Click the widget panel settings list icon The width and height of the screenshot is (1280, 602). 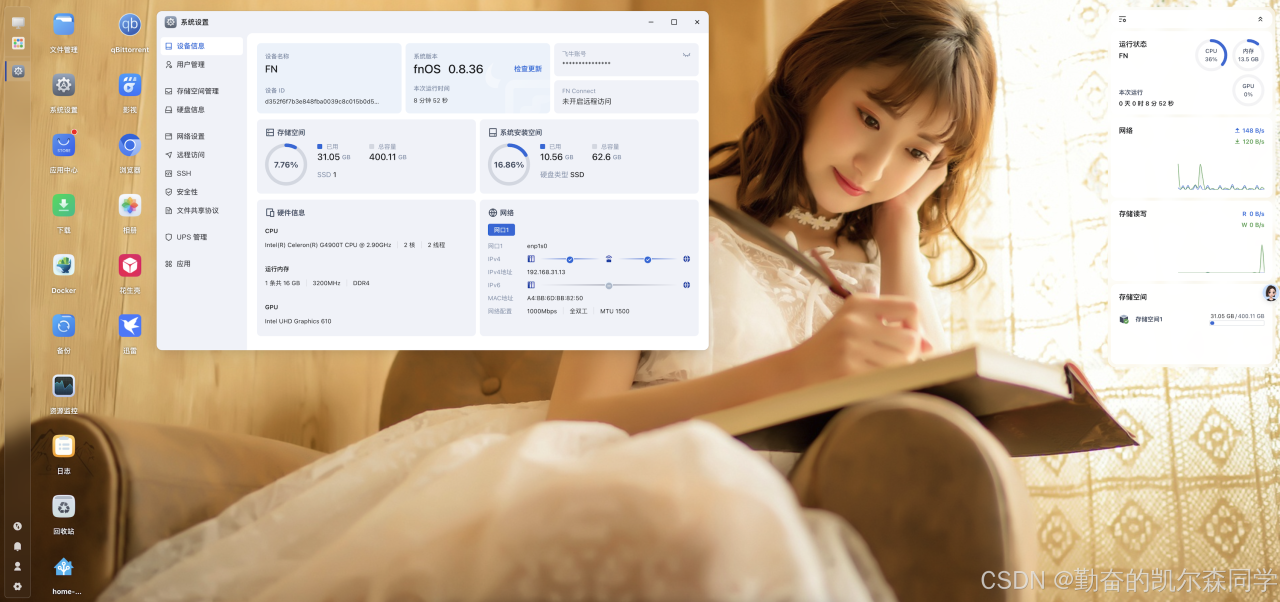click(x=1123, y=19)
